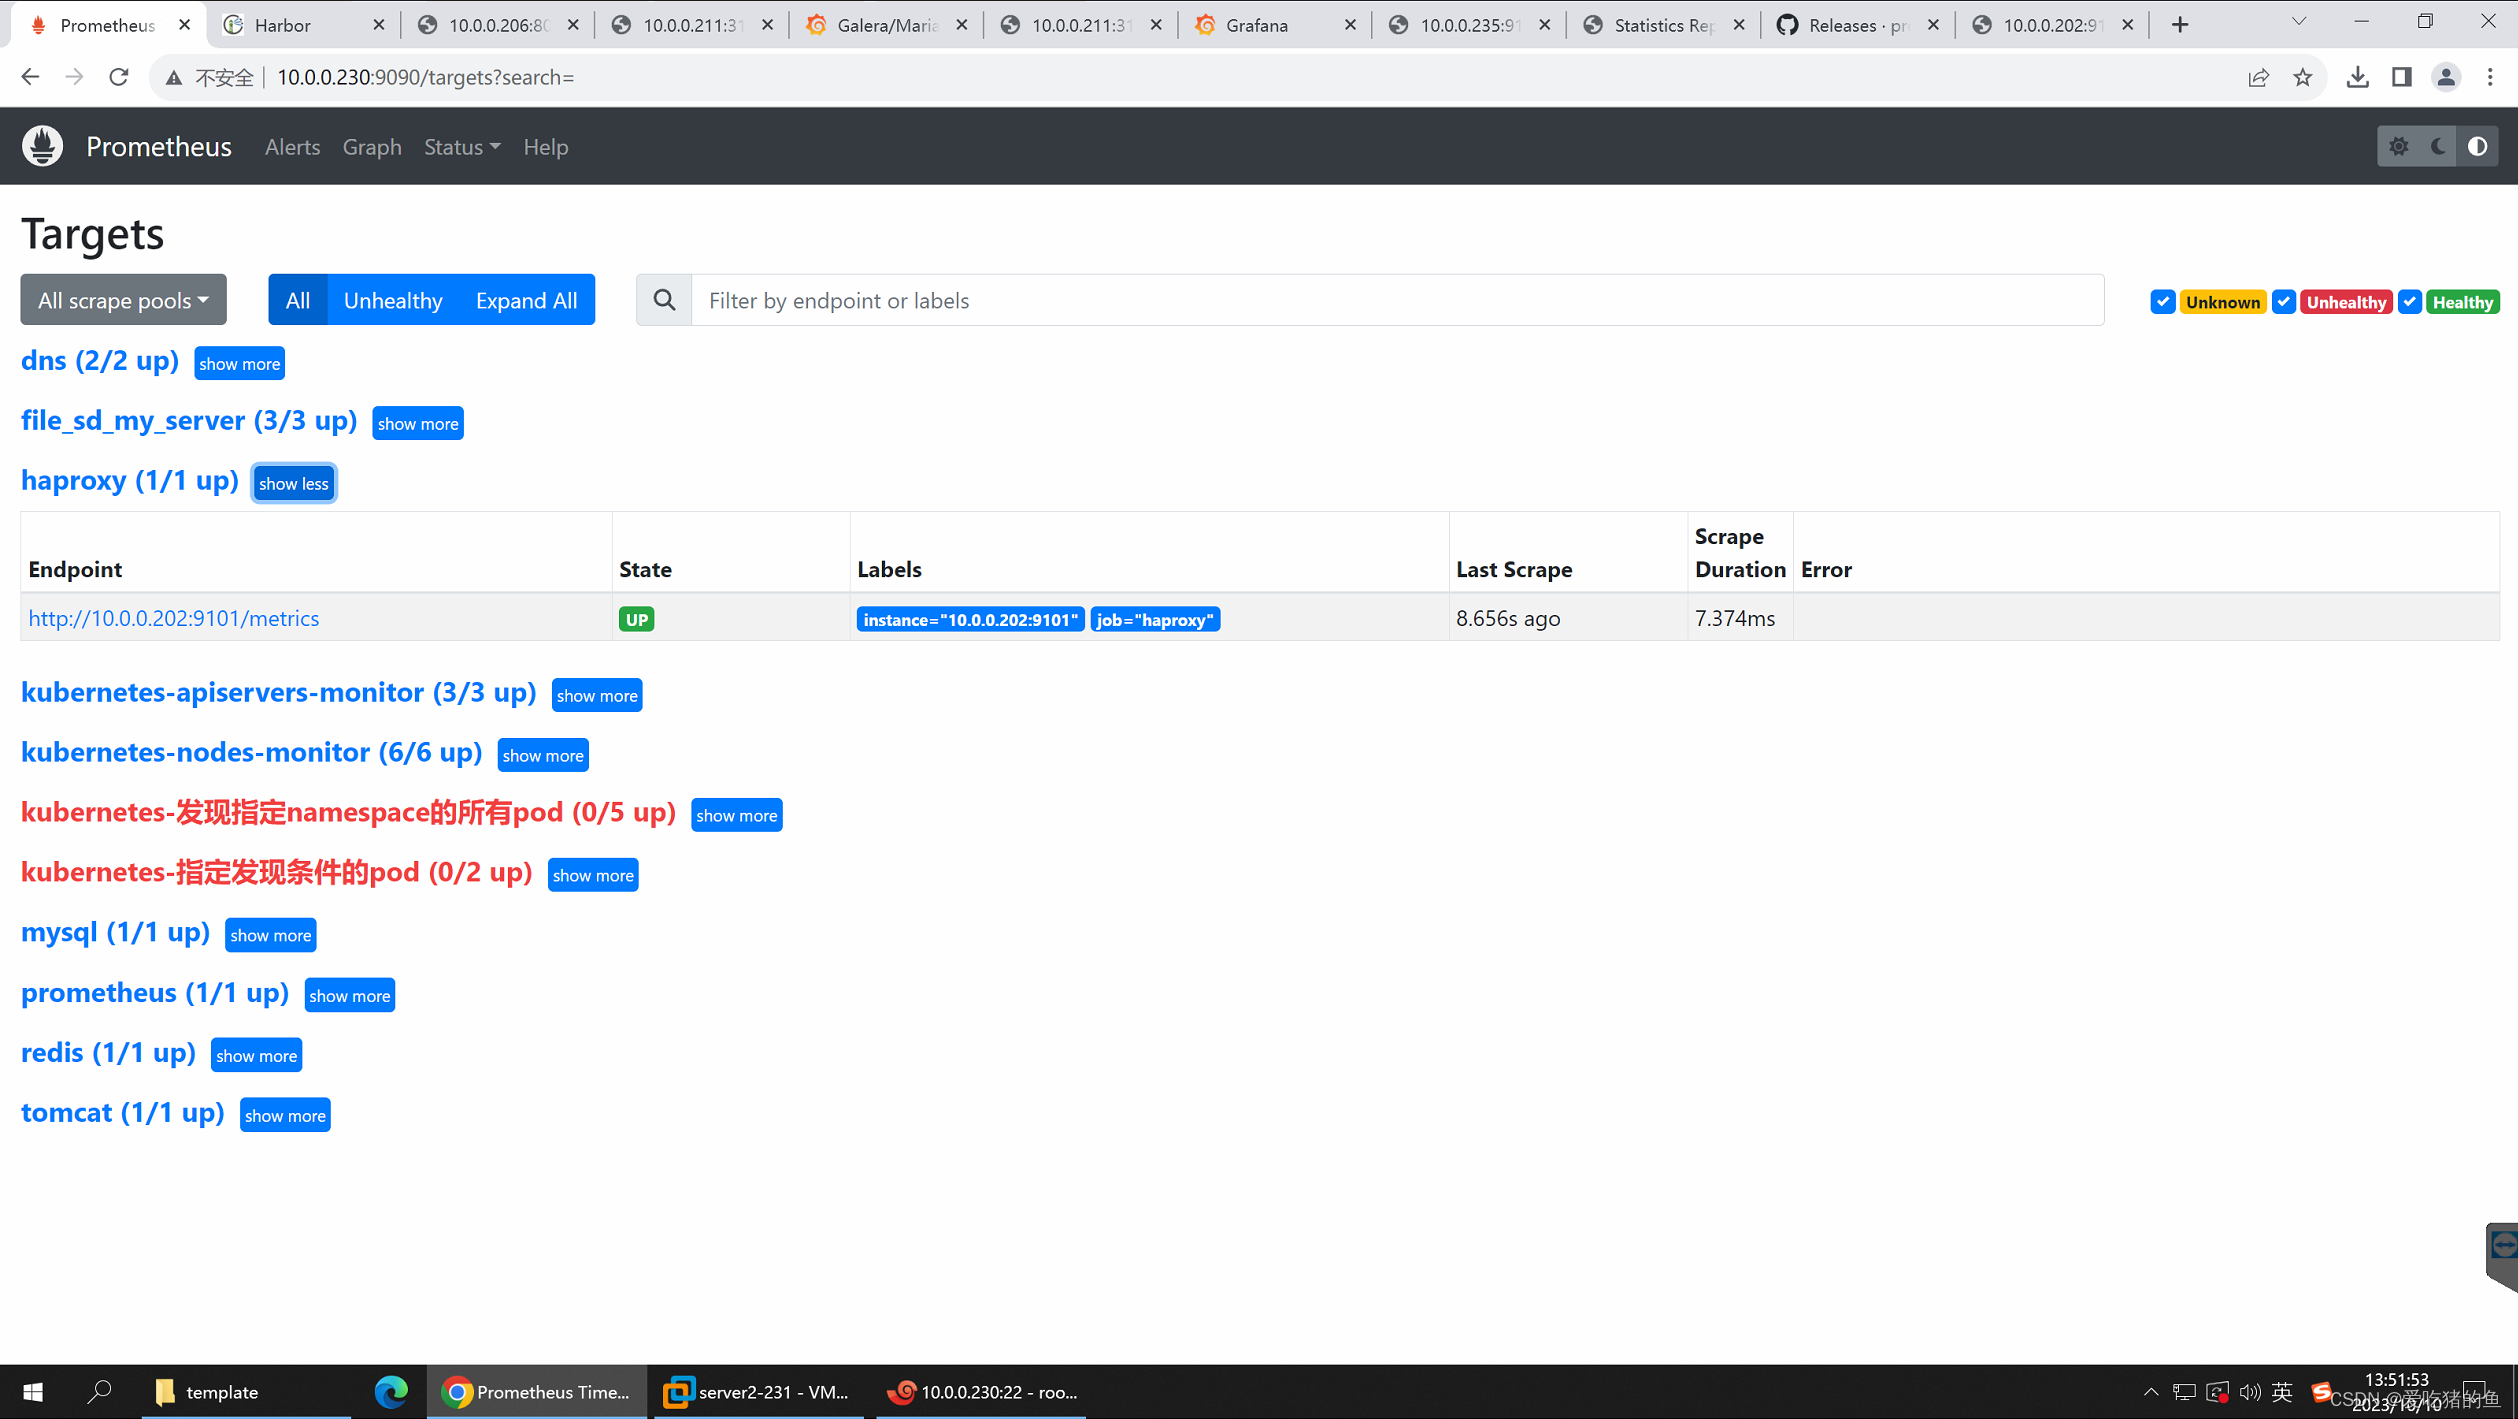The width and height of the screenshot is (2518, 1419).
Task: Select the All filter toggle
Action: [x=297, y=300]
